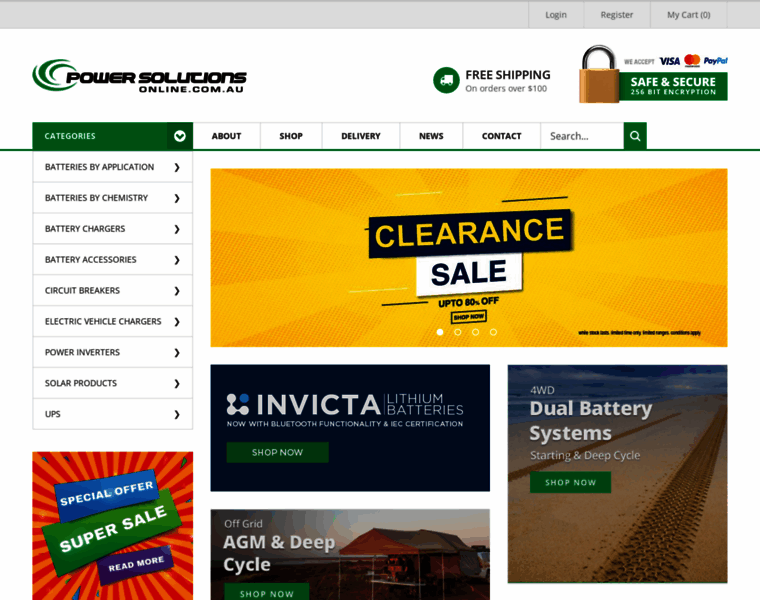Click the Electric Vehicle Chargers category text
The width and height of the screenshot is (760, 600).
point(103,321)
